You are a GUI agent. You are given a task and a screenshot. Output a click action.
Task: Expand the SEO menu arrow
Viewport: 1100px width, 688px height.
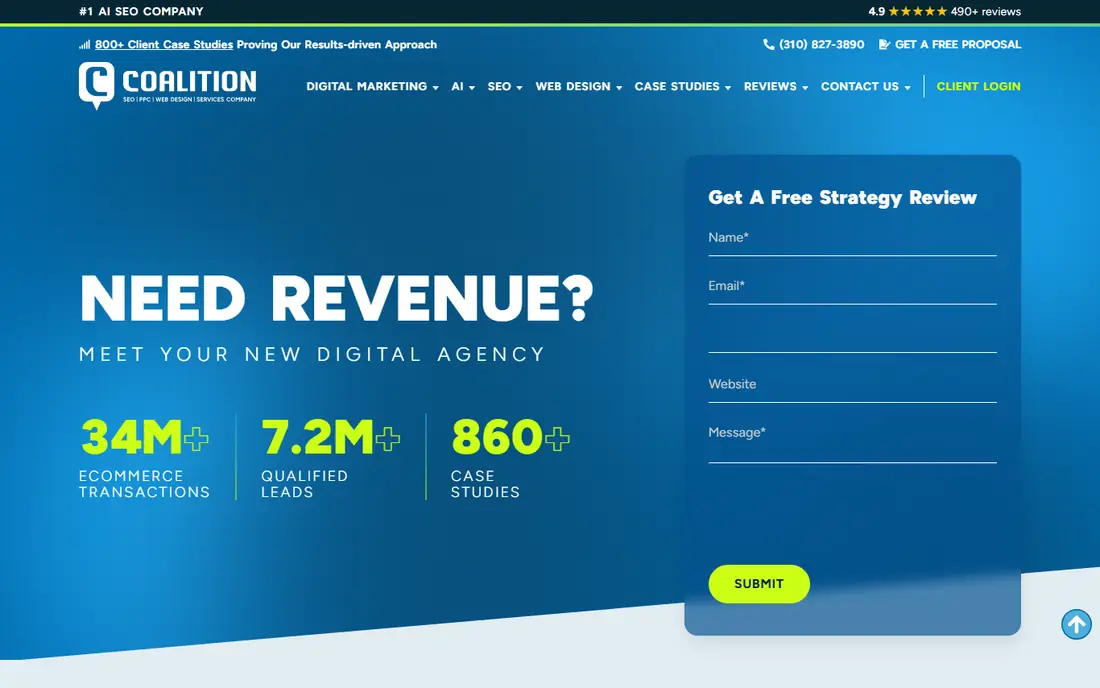519,88
